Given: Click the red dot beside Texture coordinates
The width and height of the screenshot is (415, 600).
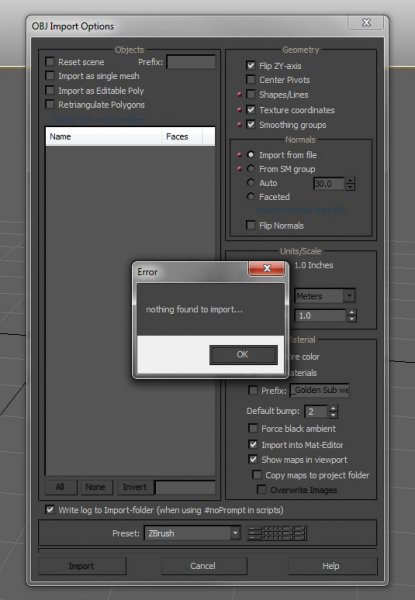Looking at the screenshot, I should pyautogui.click(x=239, y=110).
